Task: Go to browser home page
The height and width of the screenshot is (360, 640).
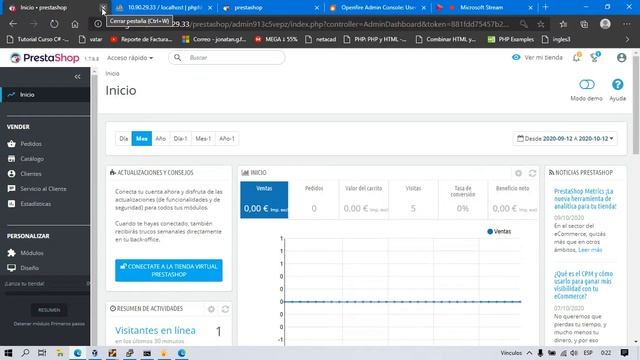Action: [x=75, y=24]
